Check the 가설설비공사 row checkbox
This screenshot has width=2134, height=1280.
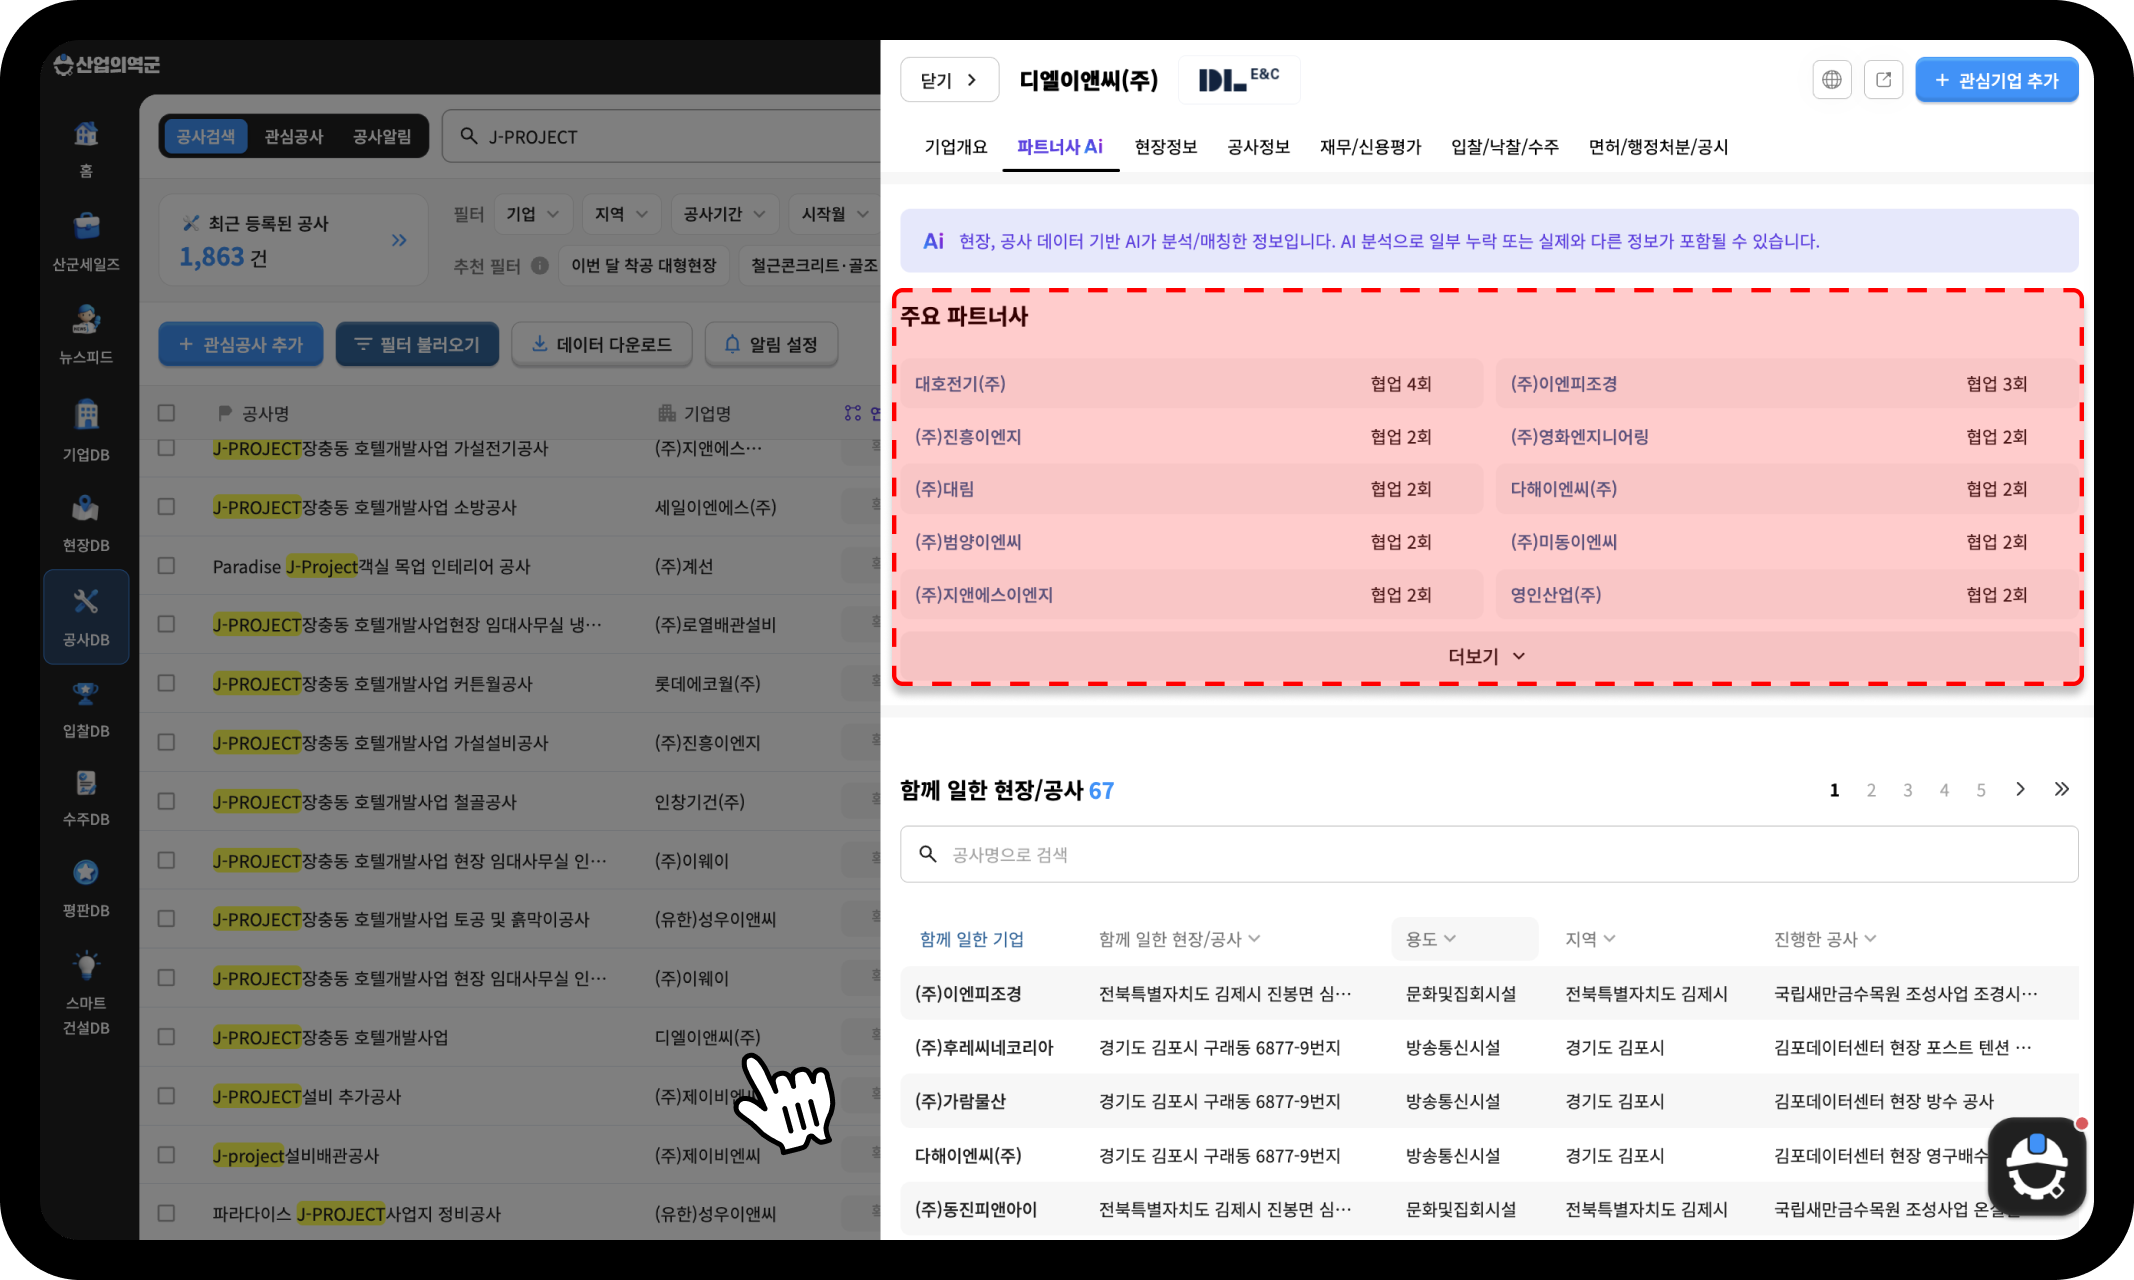[166, 743]
